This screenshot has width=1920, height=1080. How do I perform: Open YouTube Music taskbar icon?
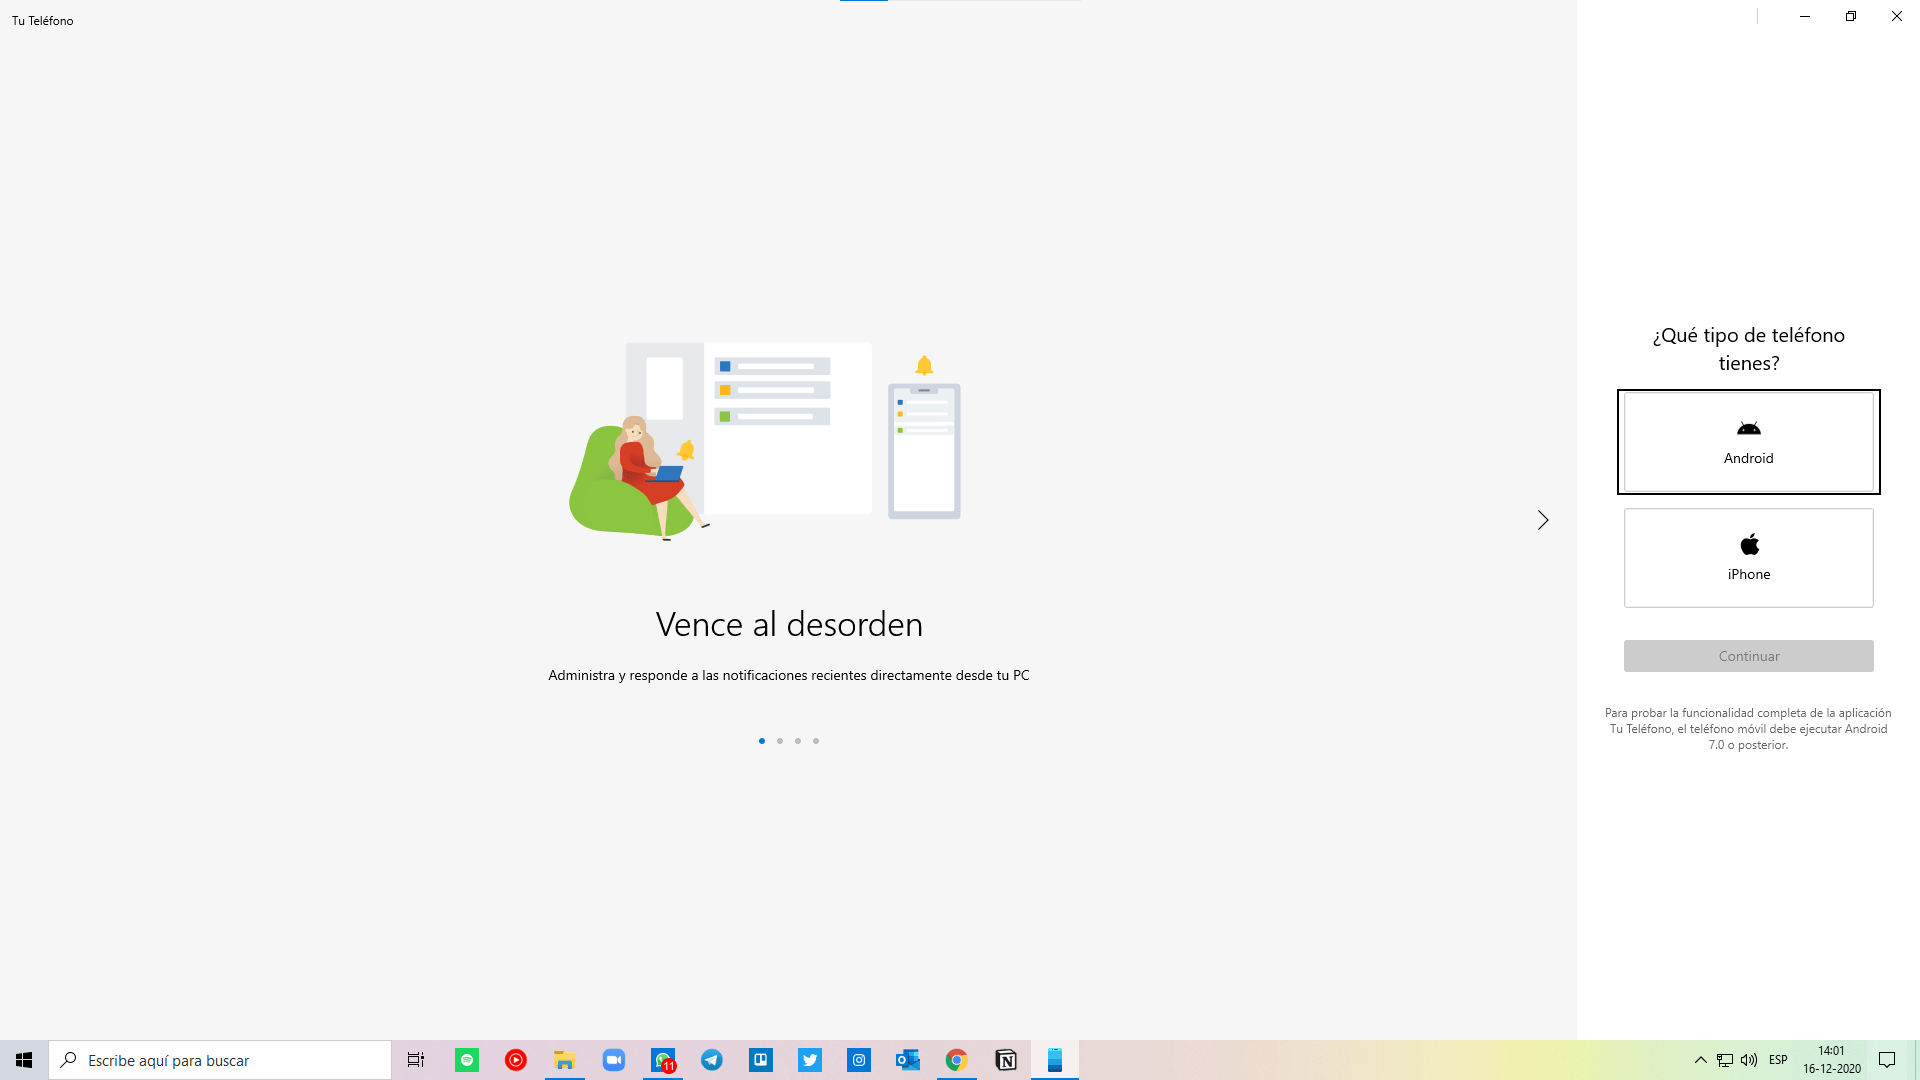pos(516,1060)
